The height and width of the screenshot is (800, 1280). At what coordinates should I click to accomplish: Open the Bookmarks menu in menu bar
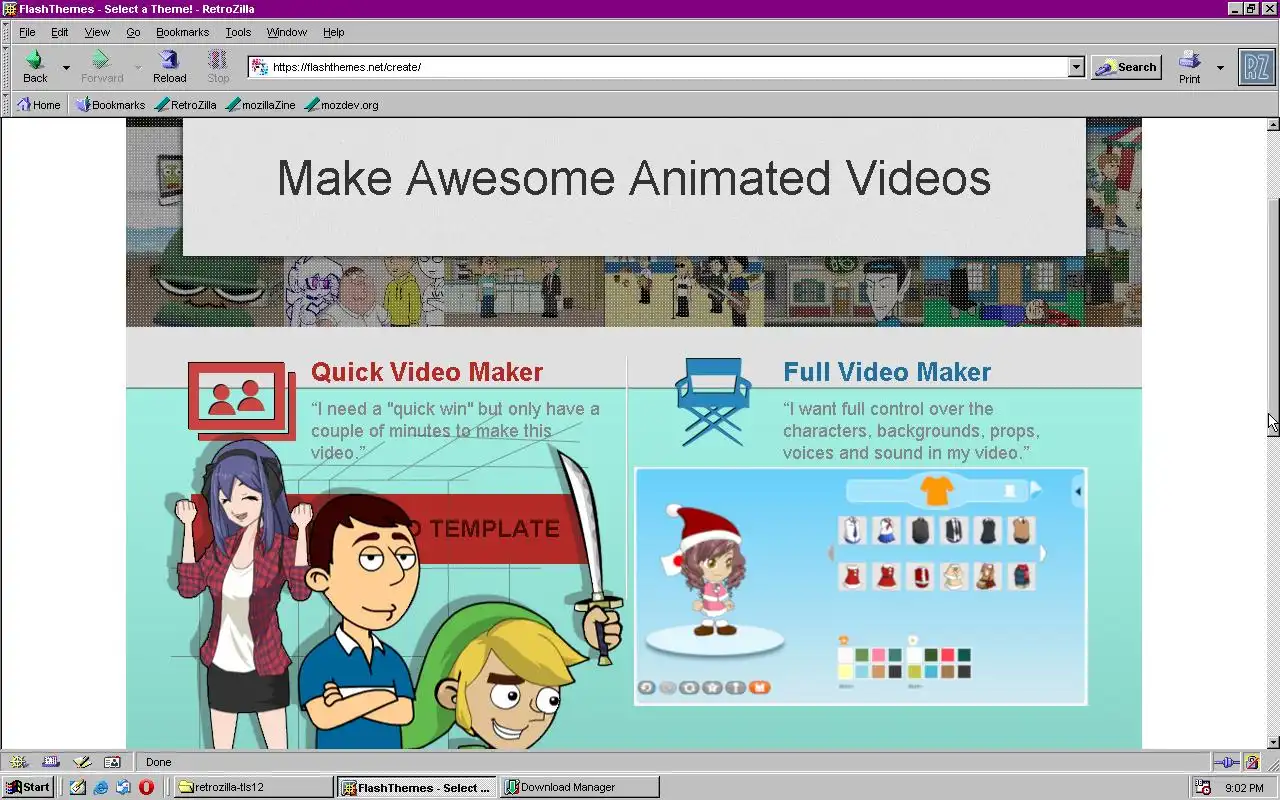(182, 32)
